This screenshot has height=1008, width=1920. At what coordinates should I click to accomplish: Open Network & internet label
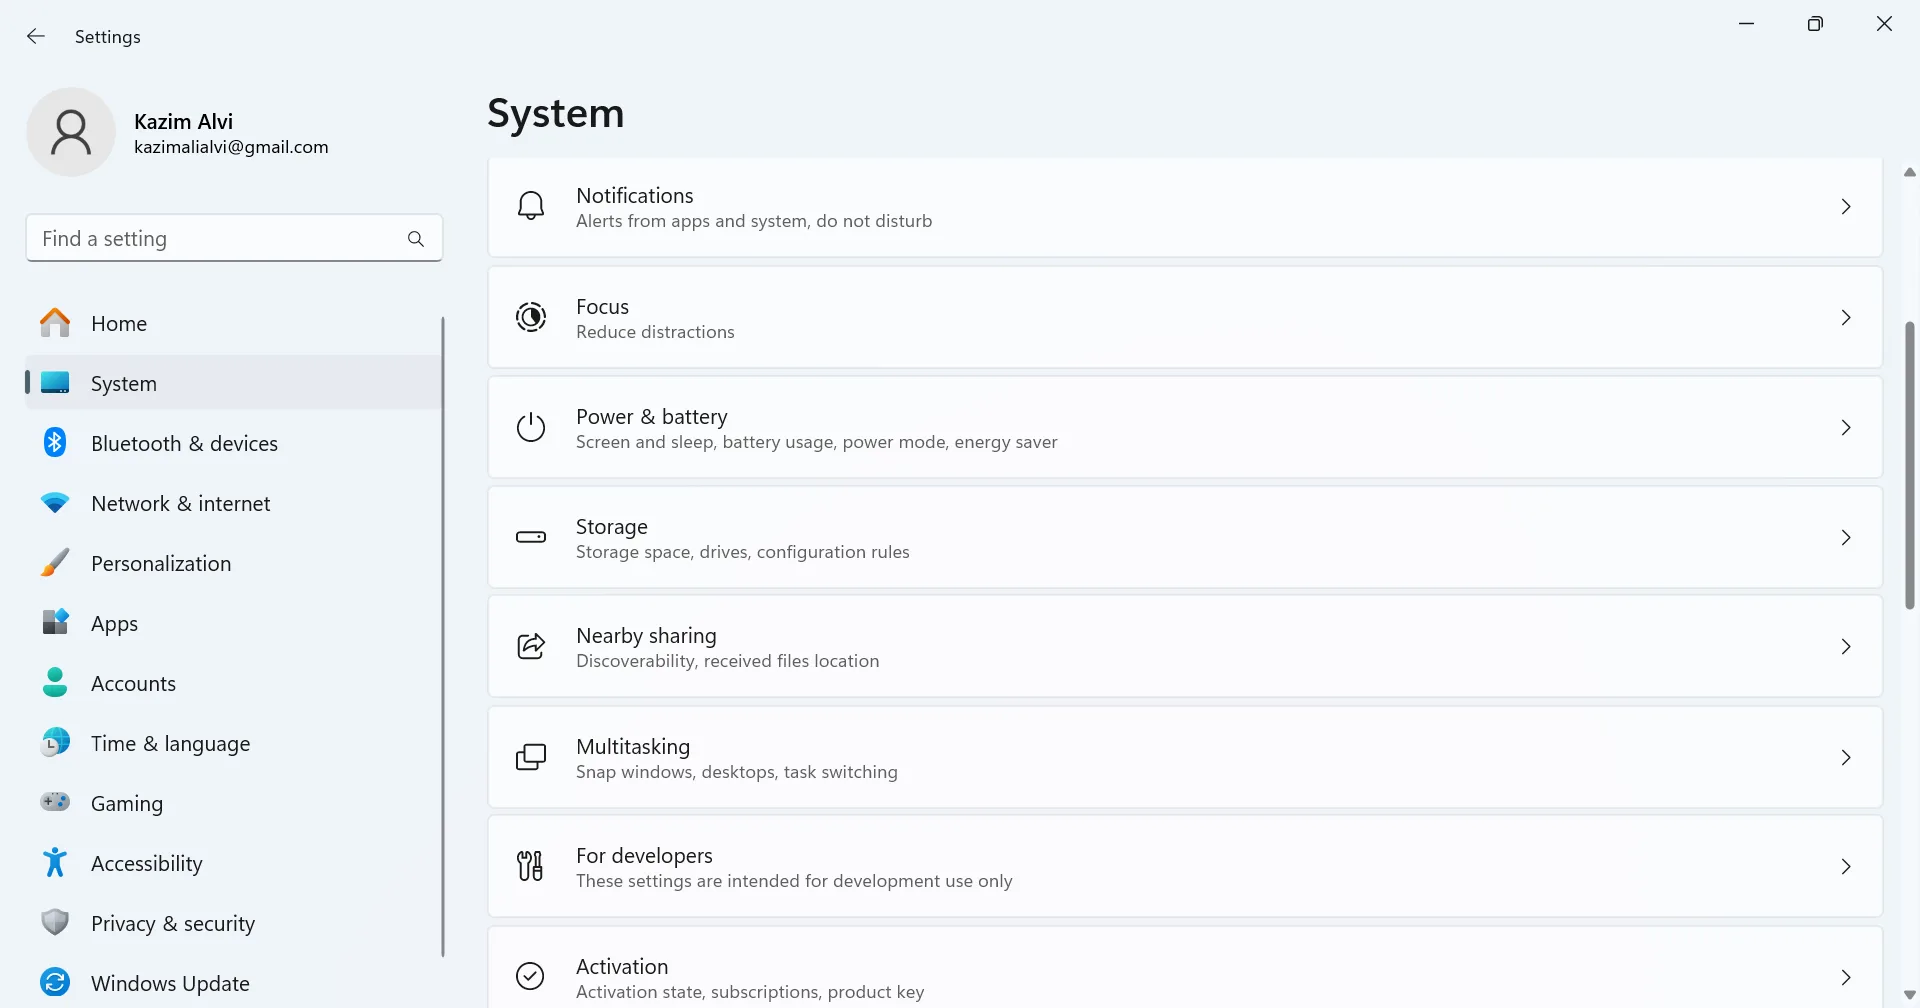(x=181, y=504)
